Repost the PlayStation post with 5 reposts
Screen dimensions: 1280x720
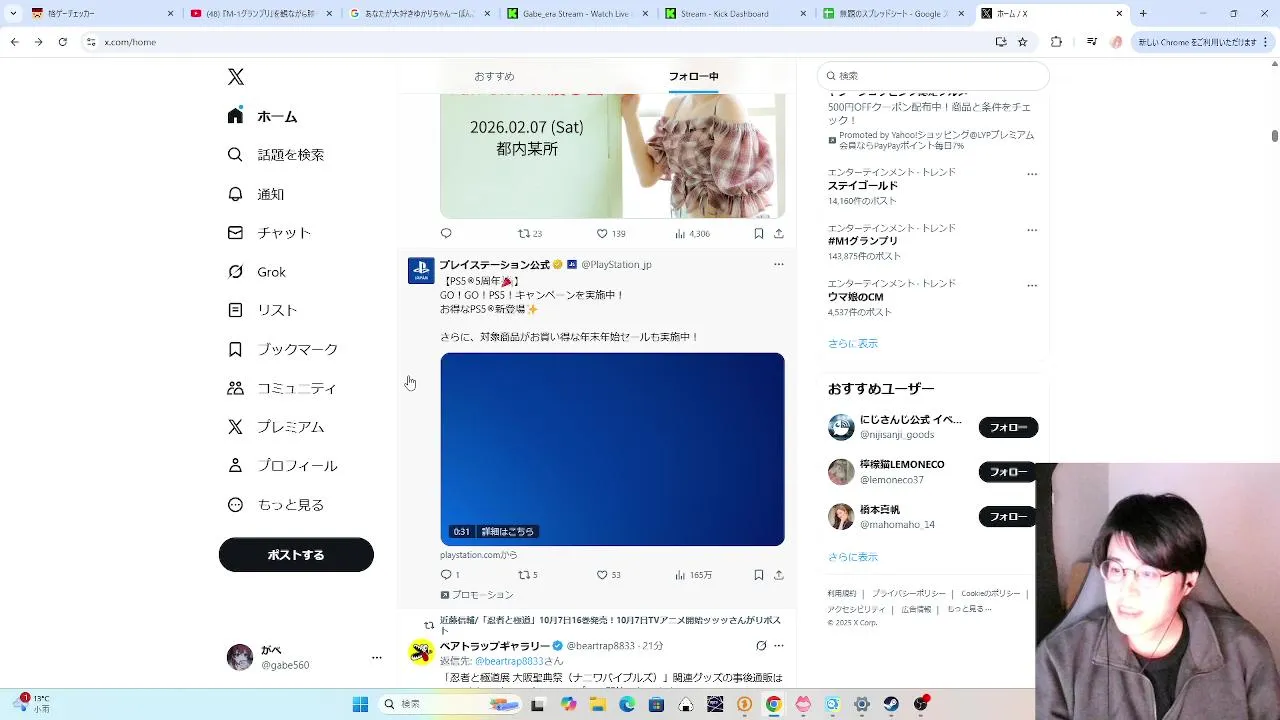pyautogui.click(x=527, y=575)
